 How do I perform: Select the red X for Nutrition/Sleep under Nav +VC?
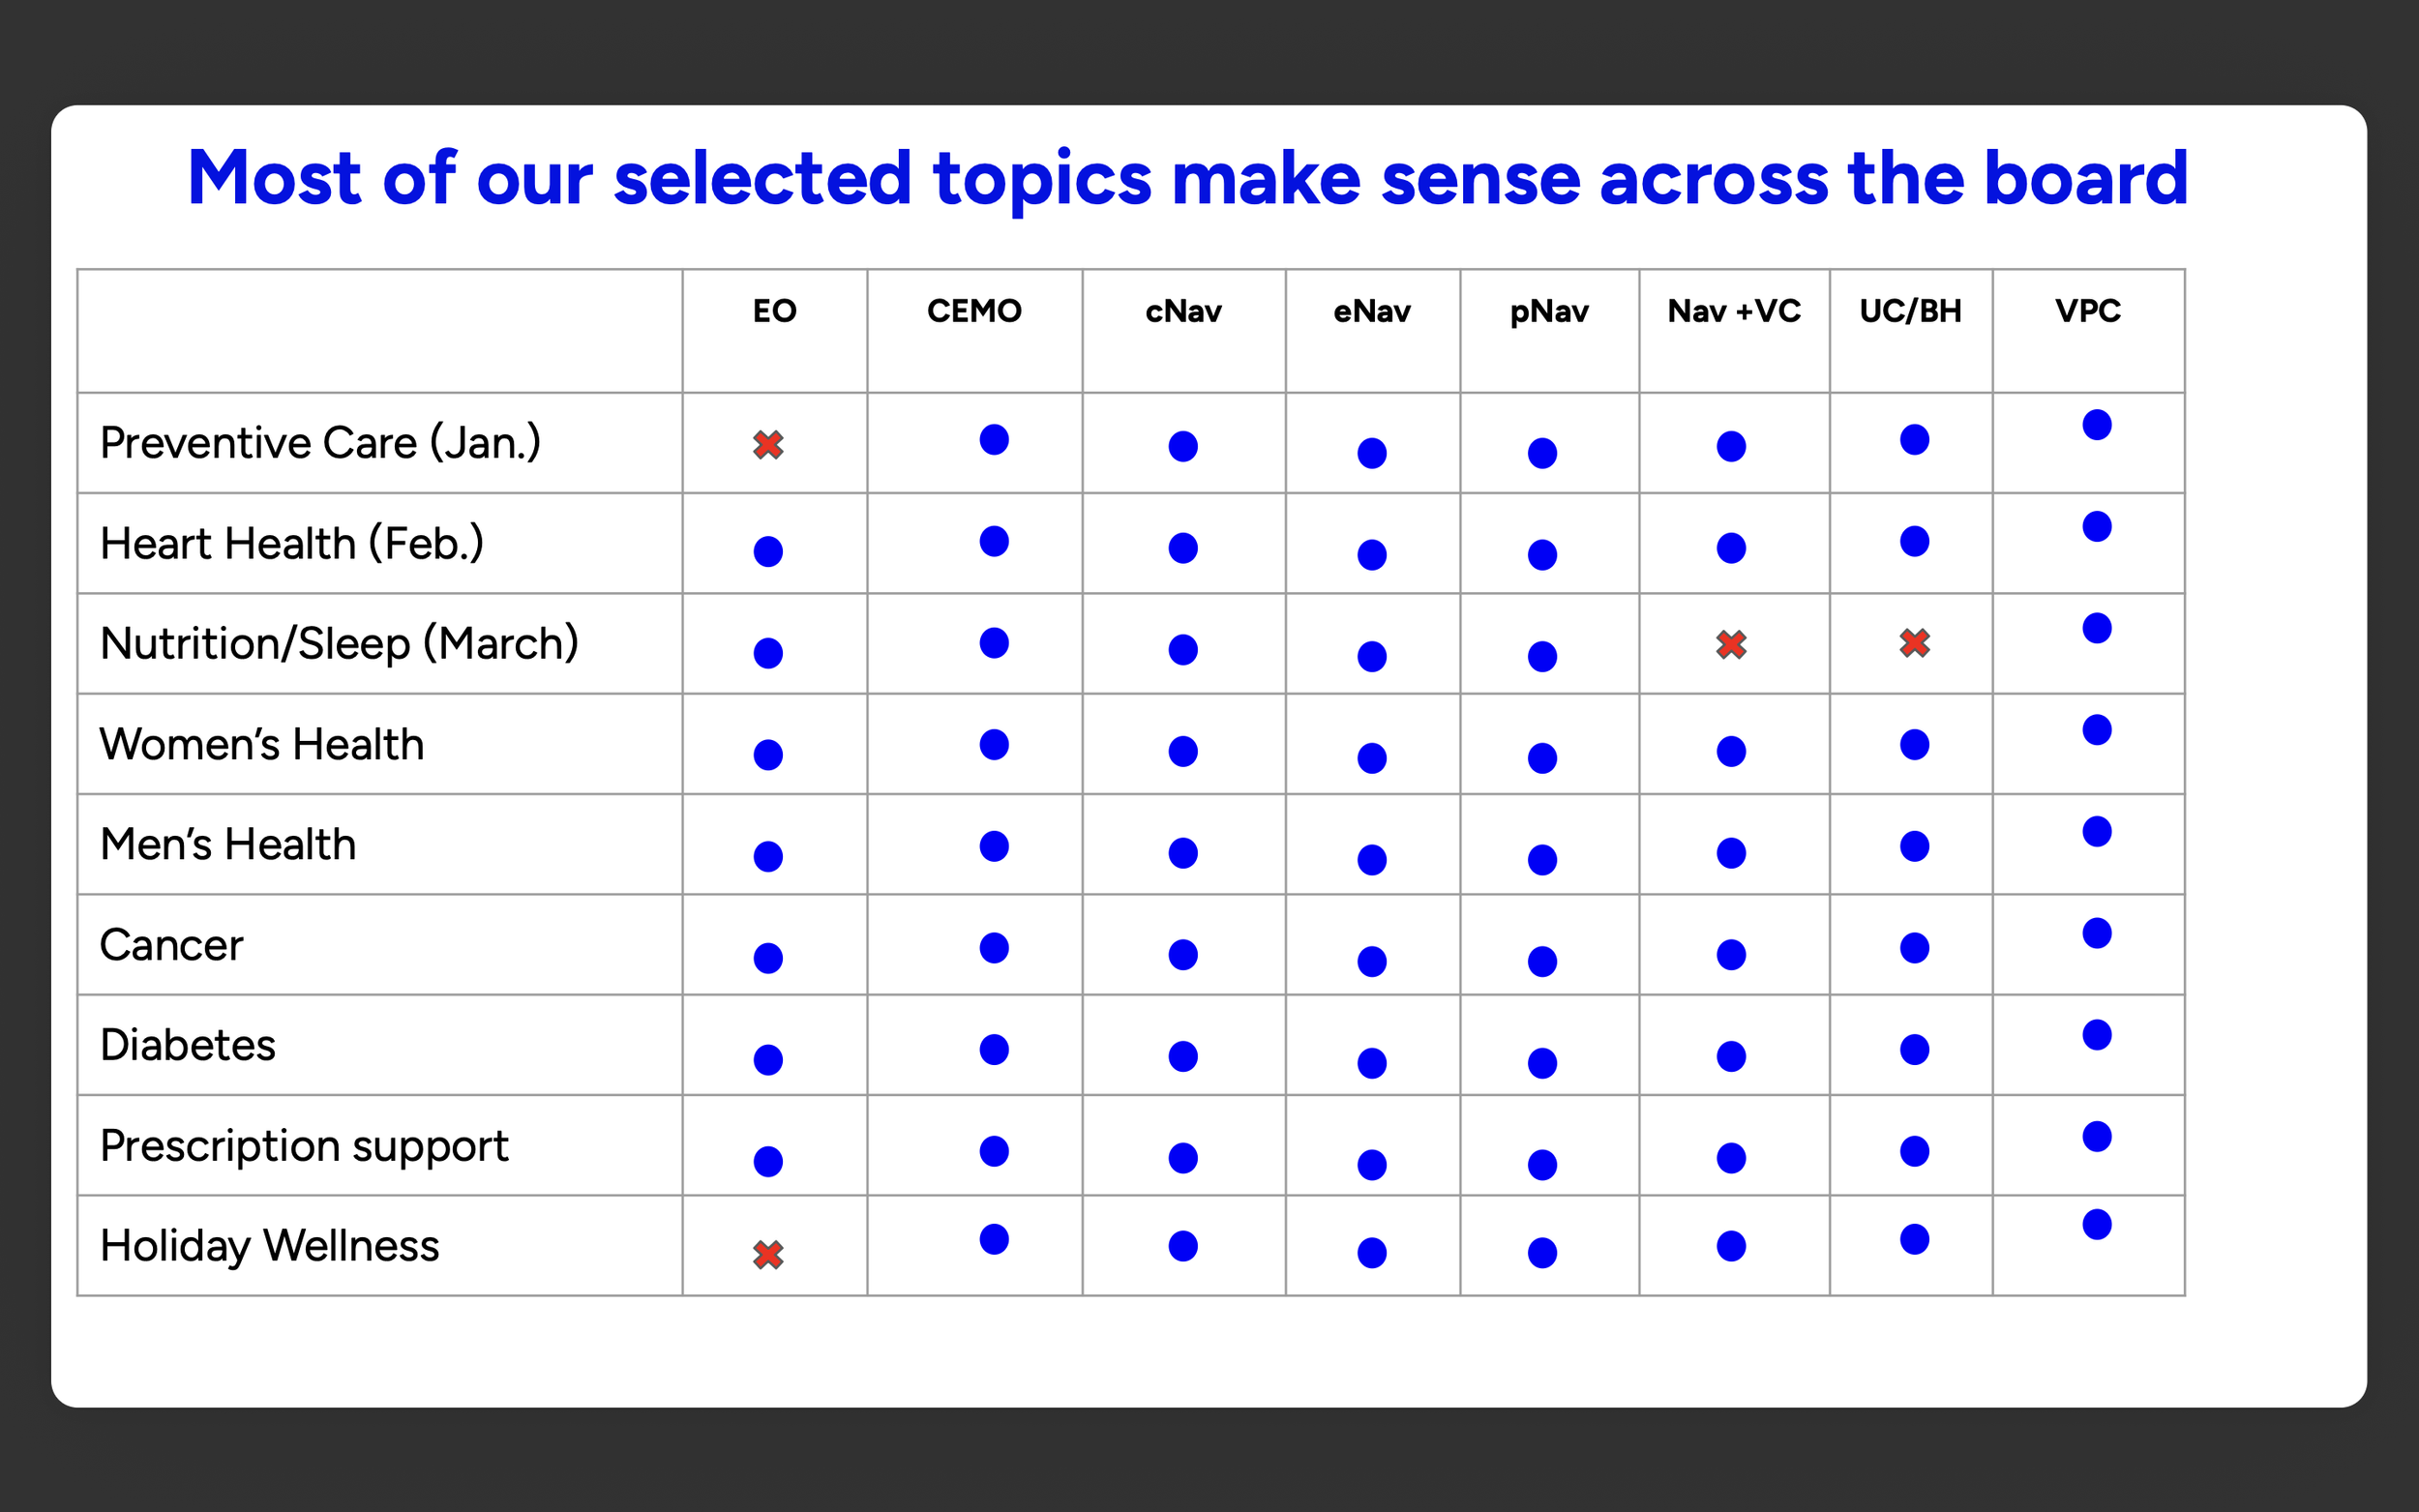tap(1731, 645)
